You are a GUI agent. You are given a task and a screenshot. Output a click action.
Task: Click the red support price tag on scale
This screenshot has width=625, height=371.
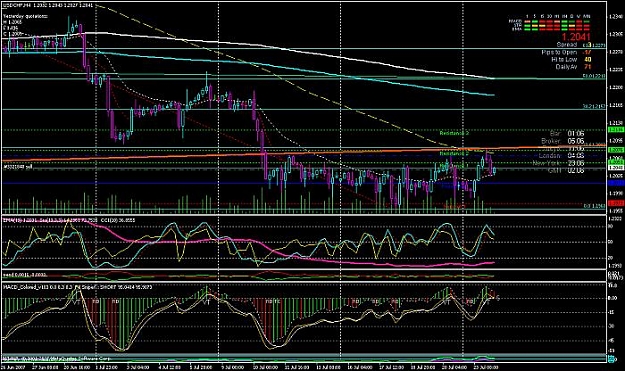tap(616, 203)
